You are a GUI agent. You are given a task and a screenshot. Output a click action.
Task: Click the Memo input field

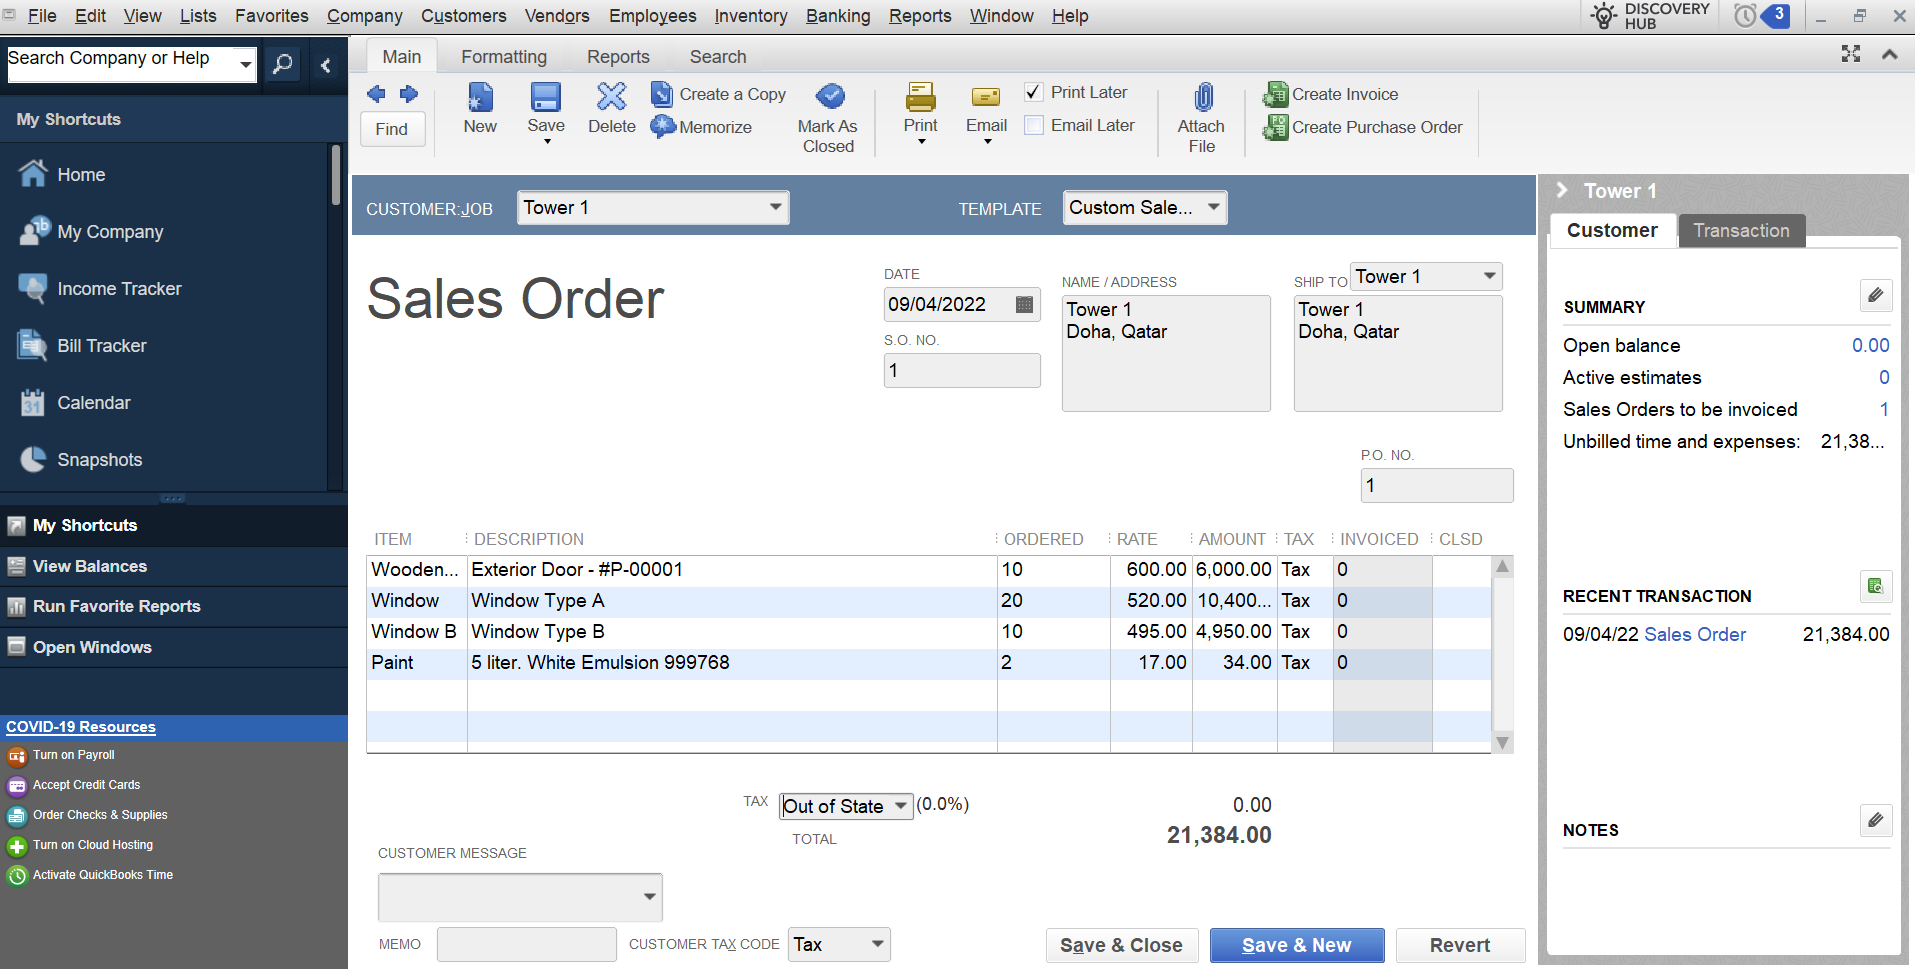526,944
